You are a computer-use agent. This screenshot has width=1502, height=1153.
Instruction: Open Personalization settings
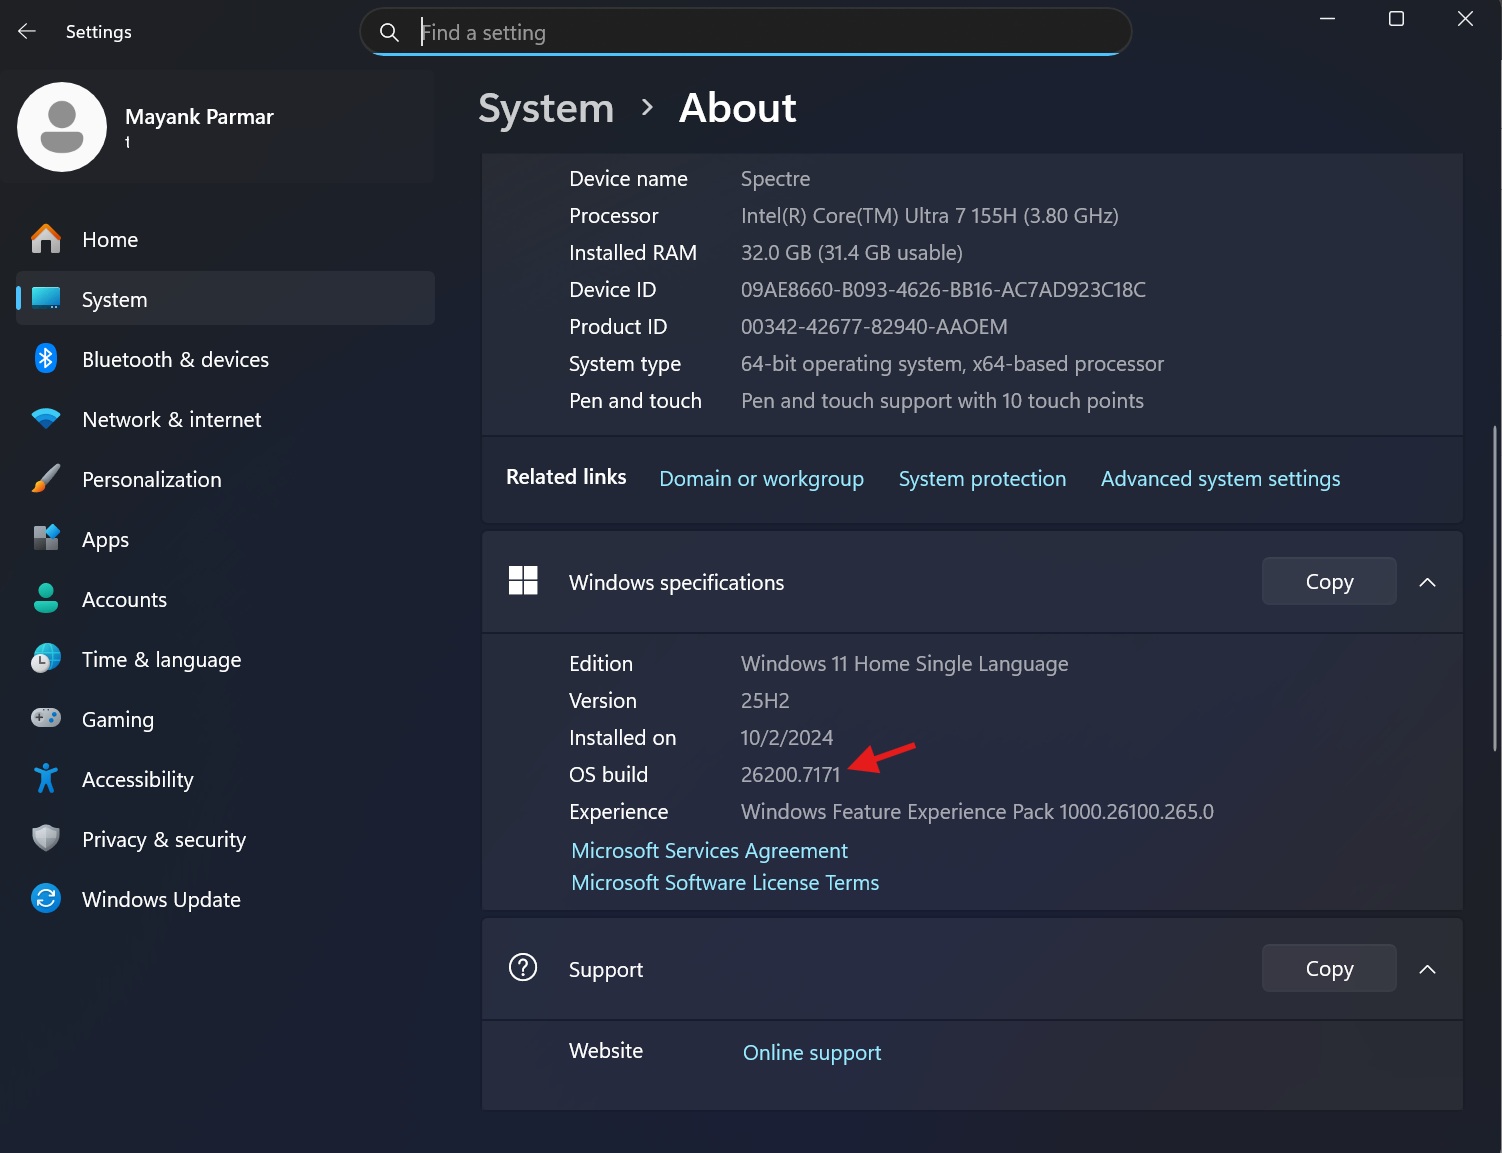[151, 479]
